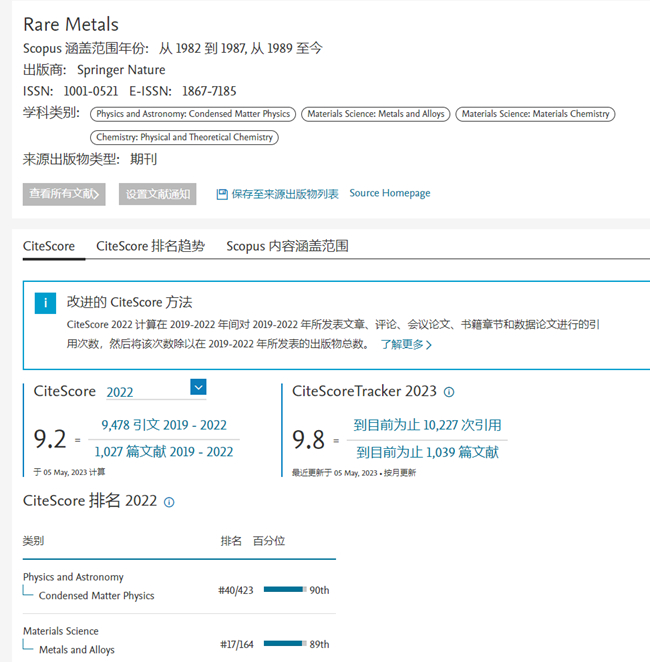Screen dimensions: 650x662
Task: Open the Scopus 内容涵盖范围 tab
Action: [287, 246]
